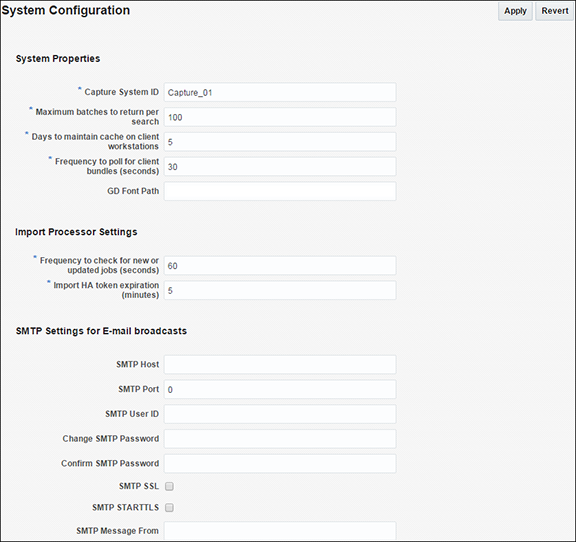Click the Confirm SMTP Password label
576x542 pixels.
110,463
